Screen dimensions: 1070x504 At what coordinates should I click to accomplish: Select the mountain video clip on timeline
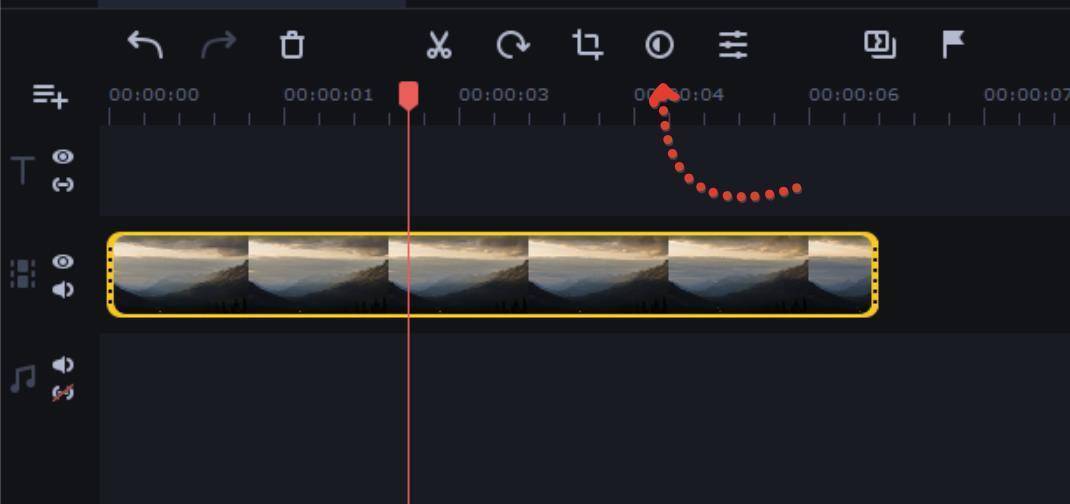(x=492, y=275)
